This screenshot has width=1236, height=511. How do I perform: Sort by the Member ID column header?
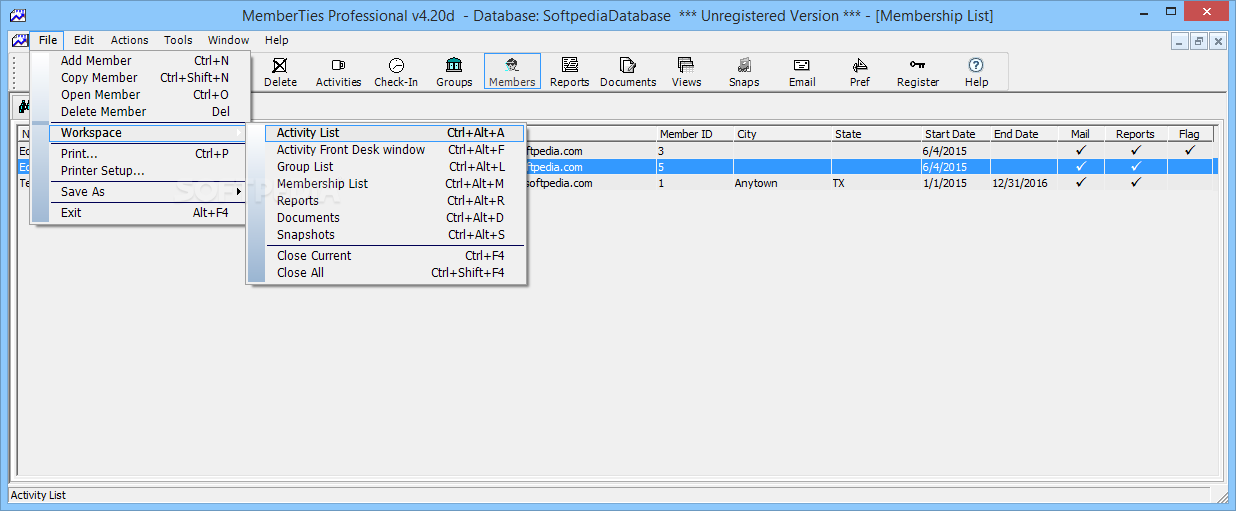[x=694, y=134]
